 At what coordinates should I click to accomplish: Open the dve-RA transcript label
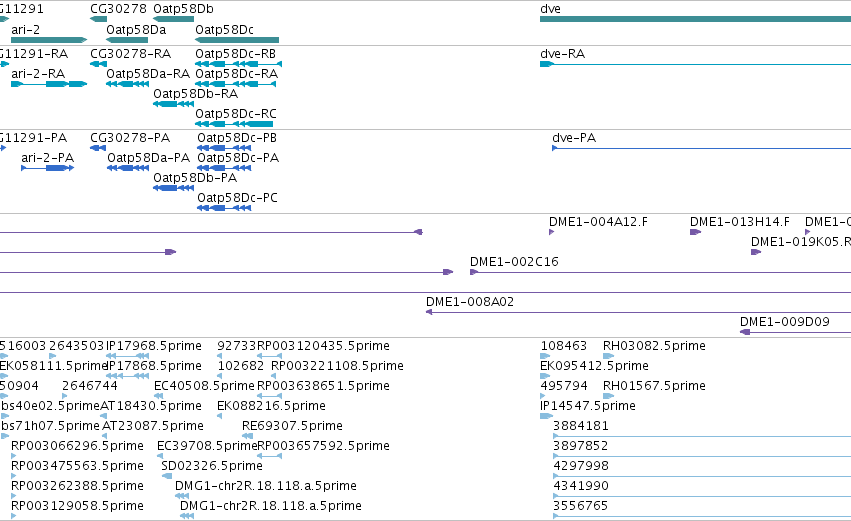pos(562,54)
